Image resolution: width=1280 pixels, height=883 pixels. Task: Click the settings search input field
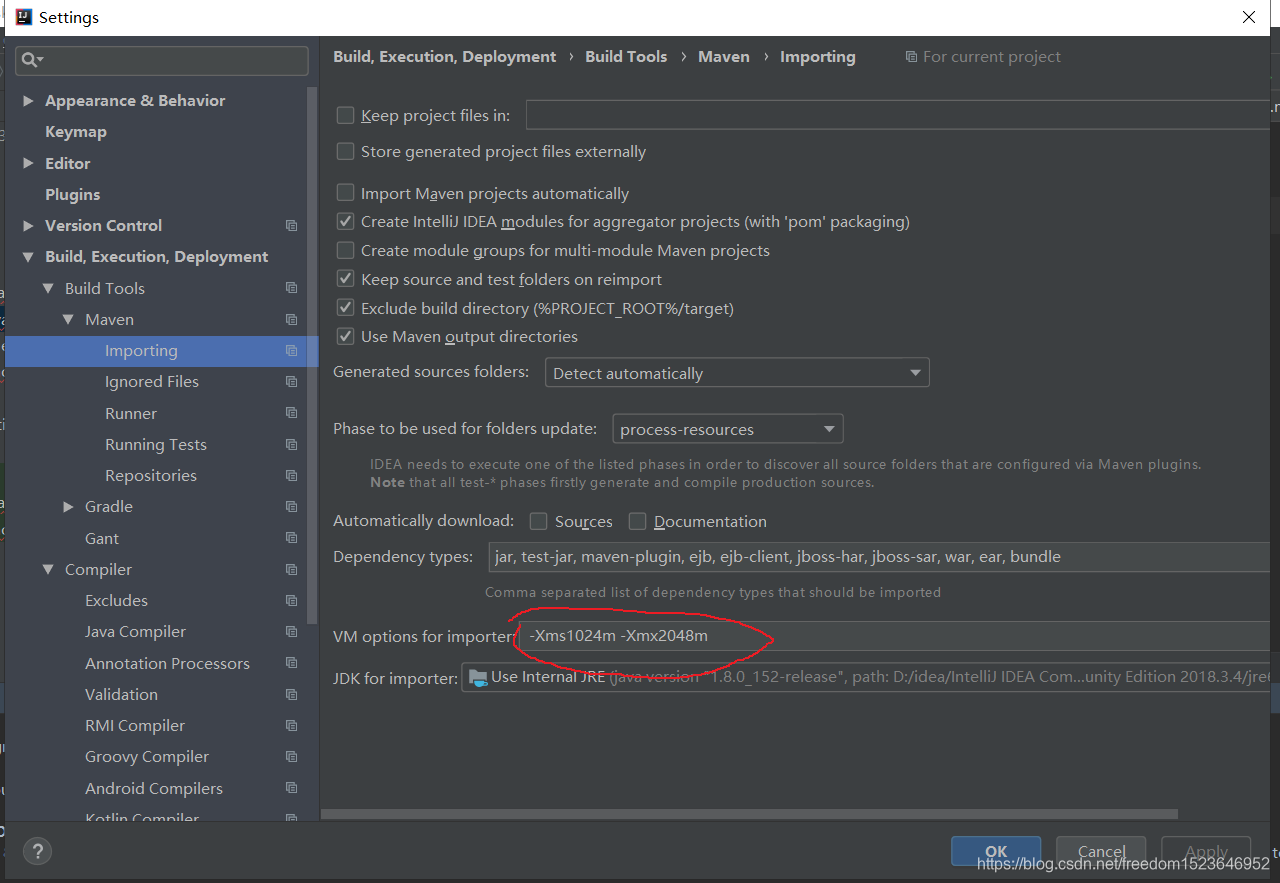coord(162,60)
